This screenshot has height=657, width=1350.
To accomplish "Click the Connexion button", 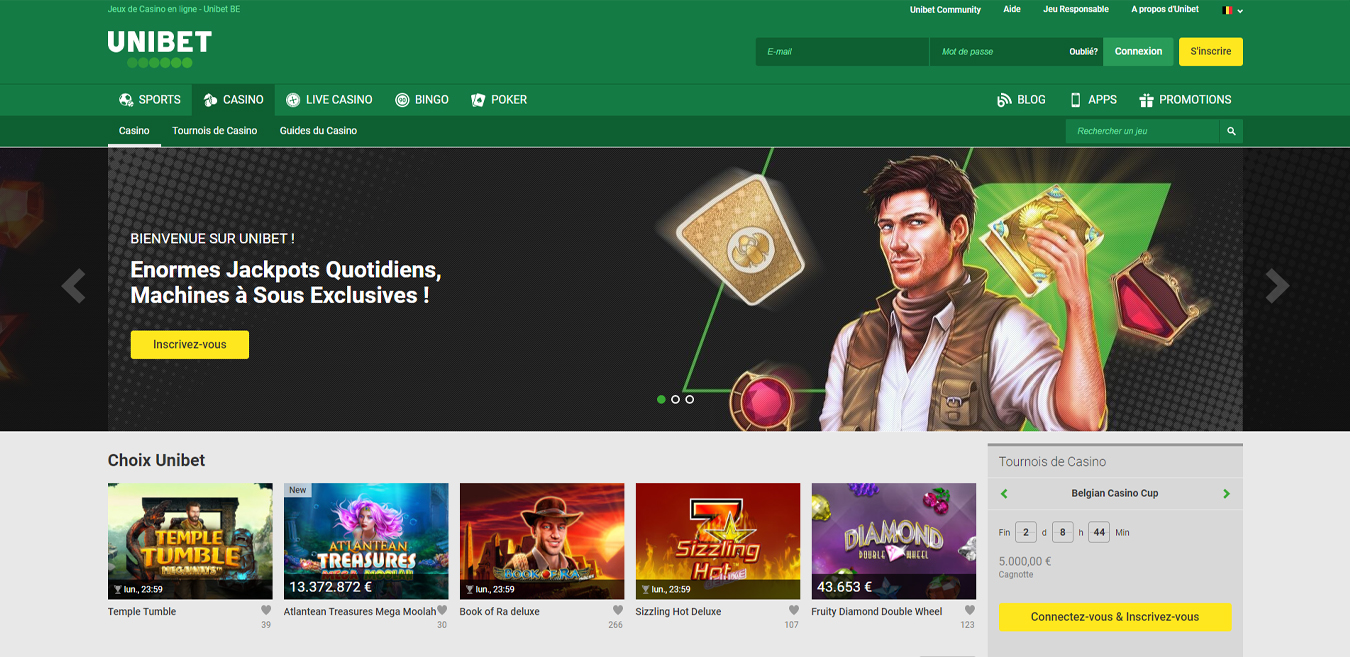I will point(1138,52).
